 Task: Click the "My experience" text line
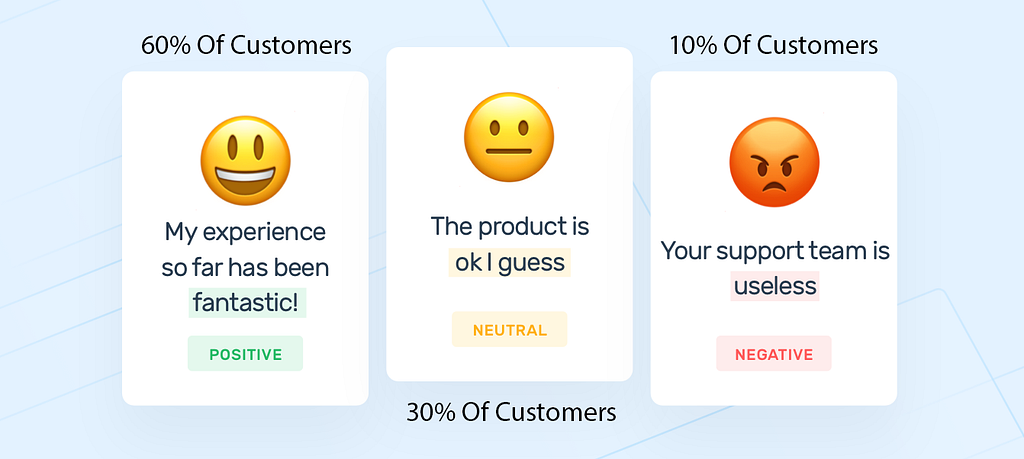(x=245, y=232)
